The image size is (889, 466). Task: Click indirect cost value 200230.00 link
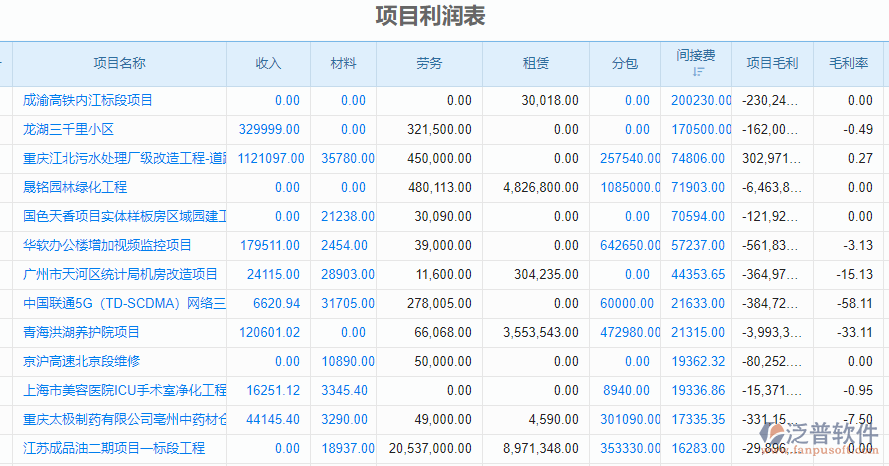point(701,100)
